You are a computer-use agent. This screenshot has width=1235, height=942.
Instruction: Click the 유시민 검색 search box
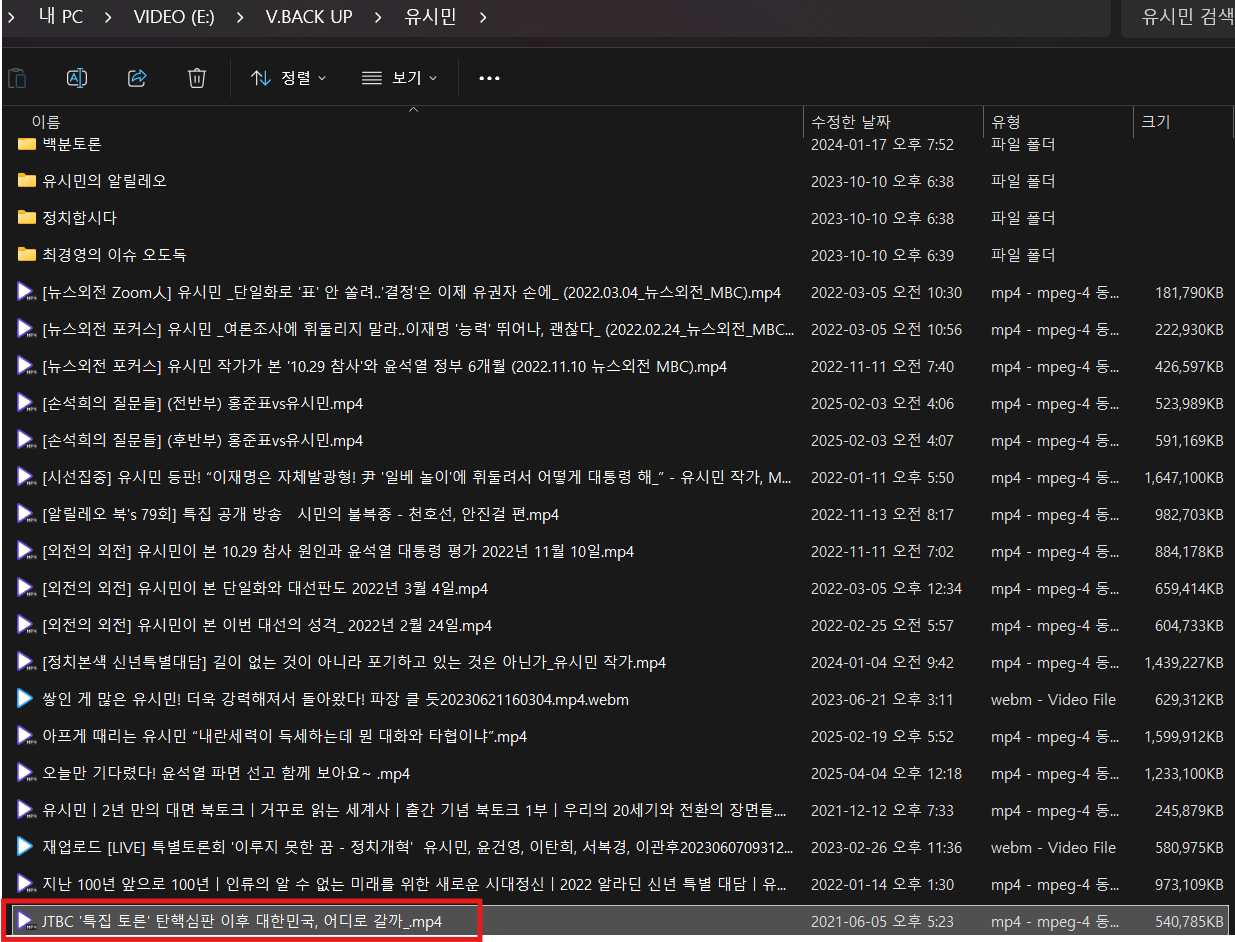(x=1178, y=17)
